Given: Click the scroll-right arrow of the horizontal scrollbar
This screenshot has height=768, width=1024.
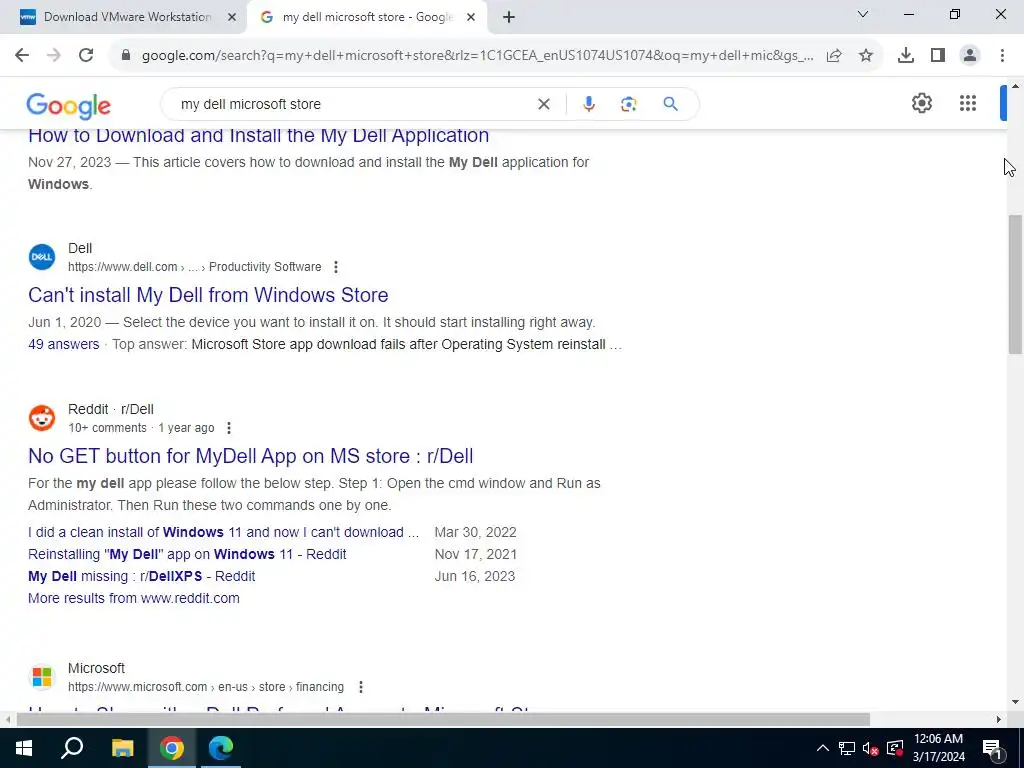Looking at the screenshot, I should [999, 720].
